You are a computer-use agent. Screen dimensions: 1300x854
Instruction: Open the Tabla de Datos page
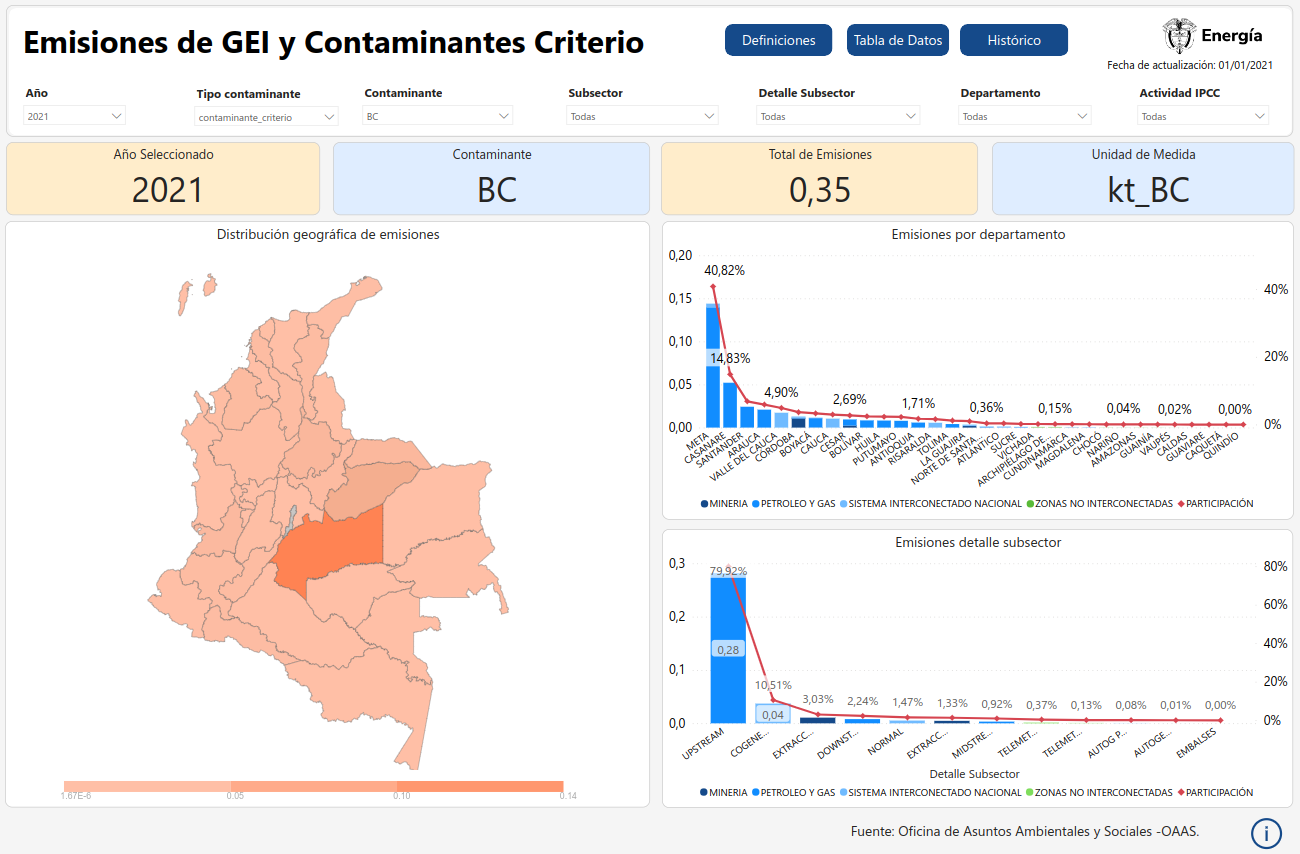point(898,40)
